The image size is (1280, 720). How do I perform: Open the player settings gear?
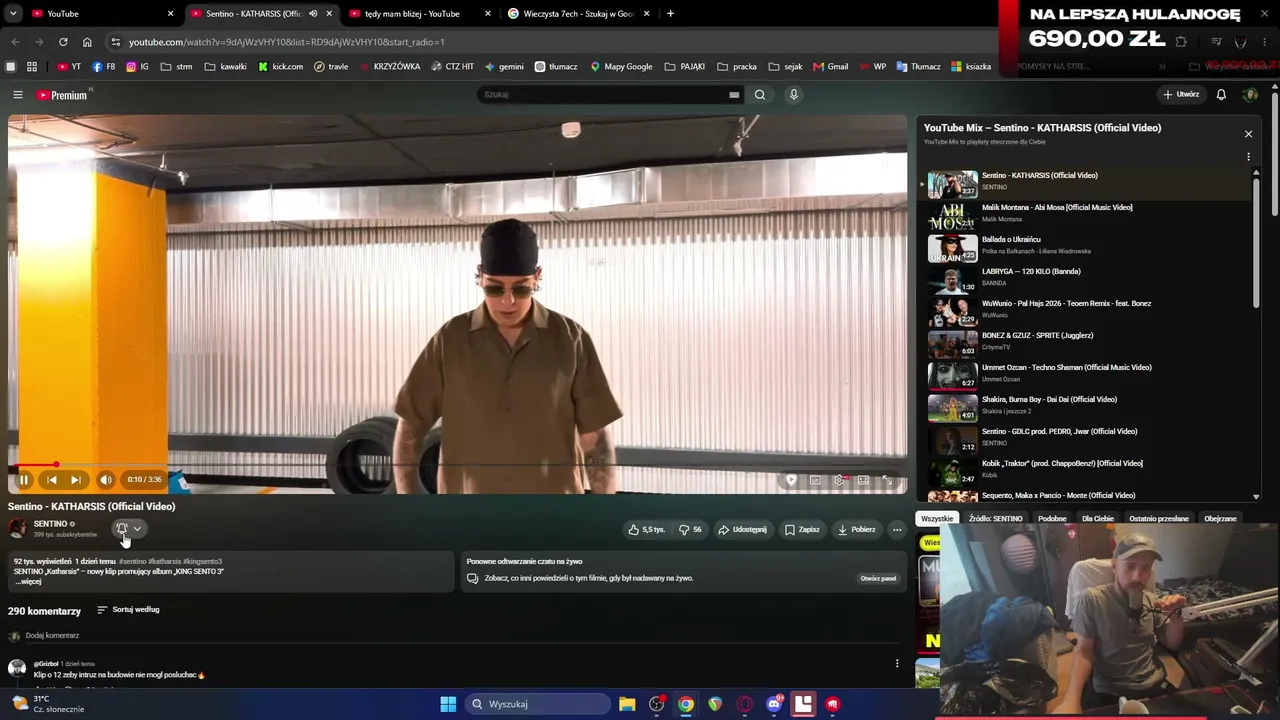click(x=839, y=480)
